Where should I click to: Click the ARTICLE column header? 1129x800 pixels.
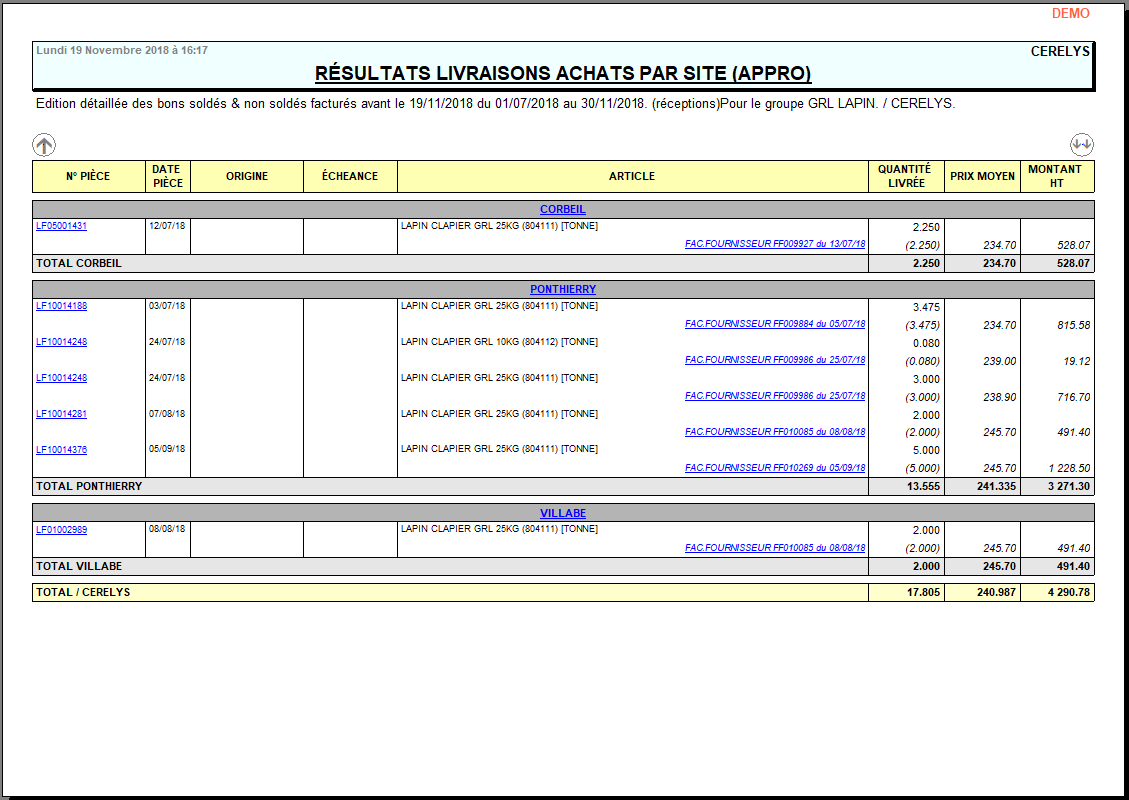(632, 176)
